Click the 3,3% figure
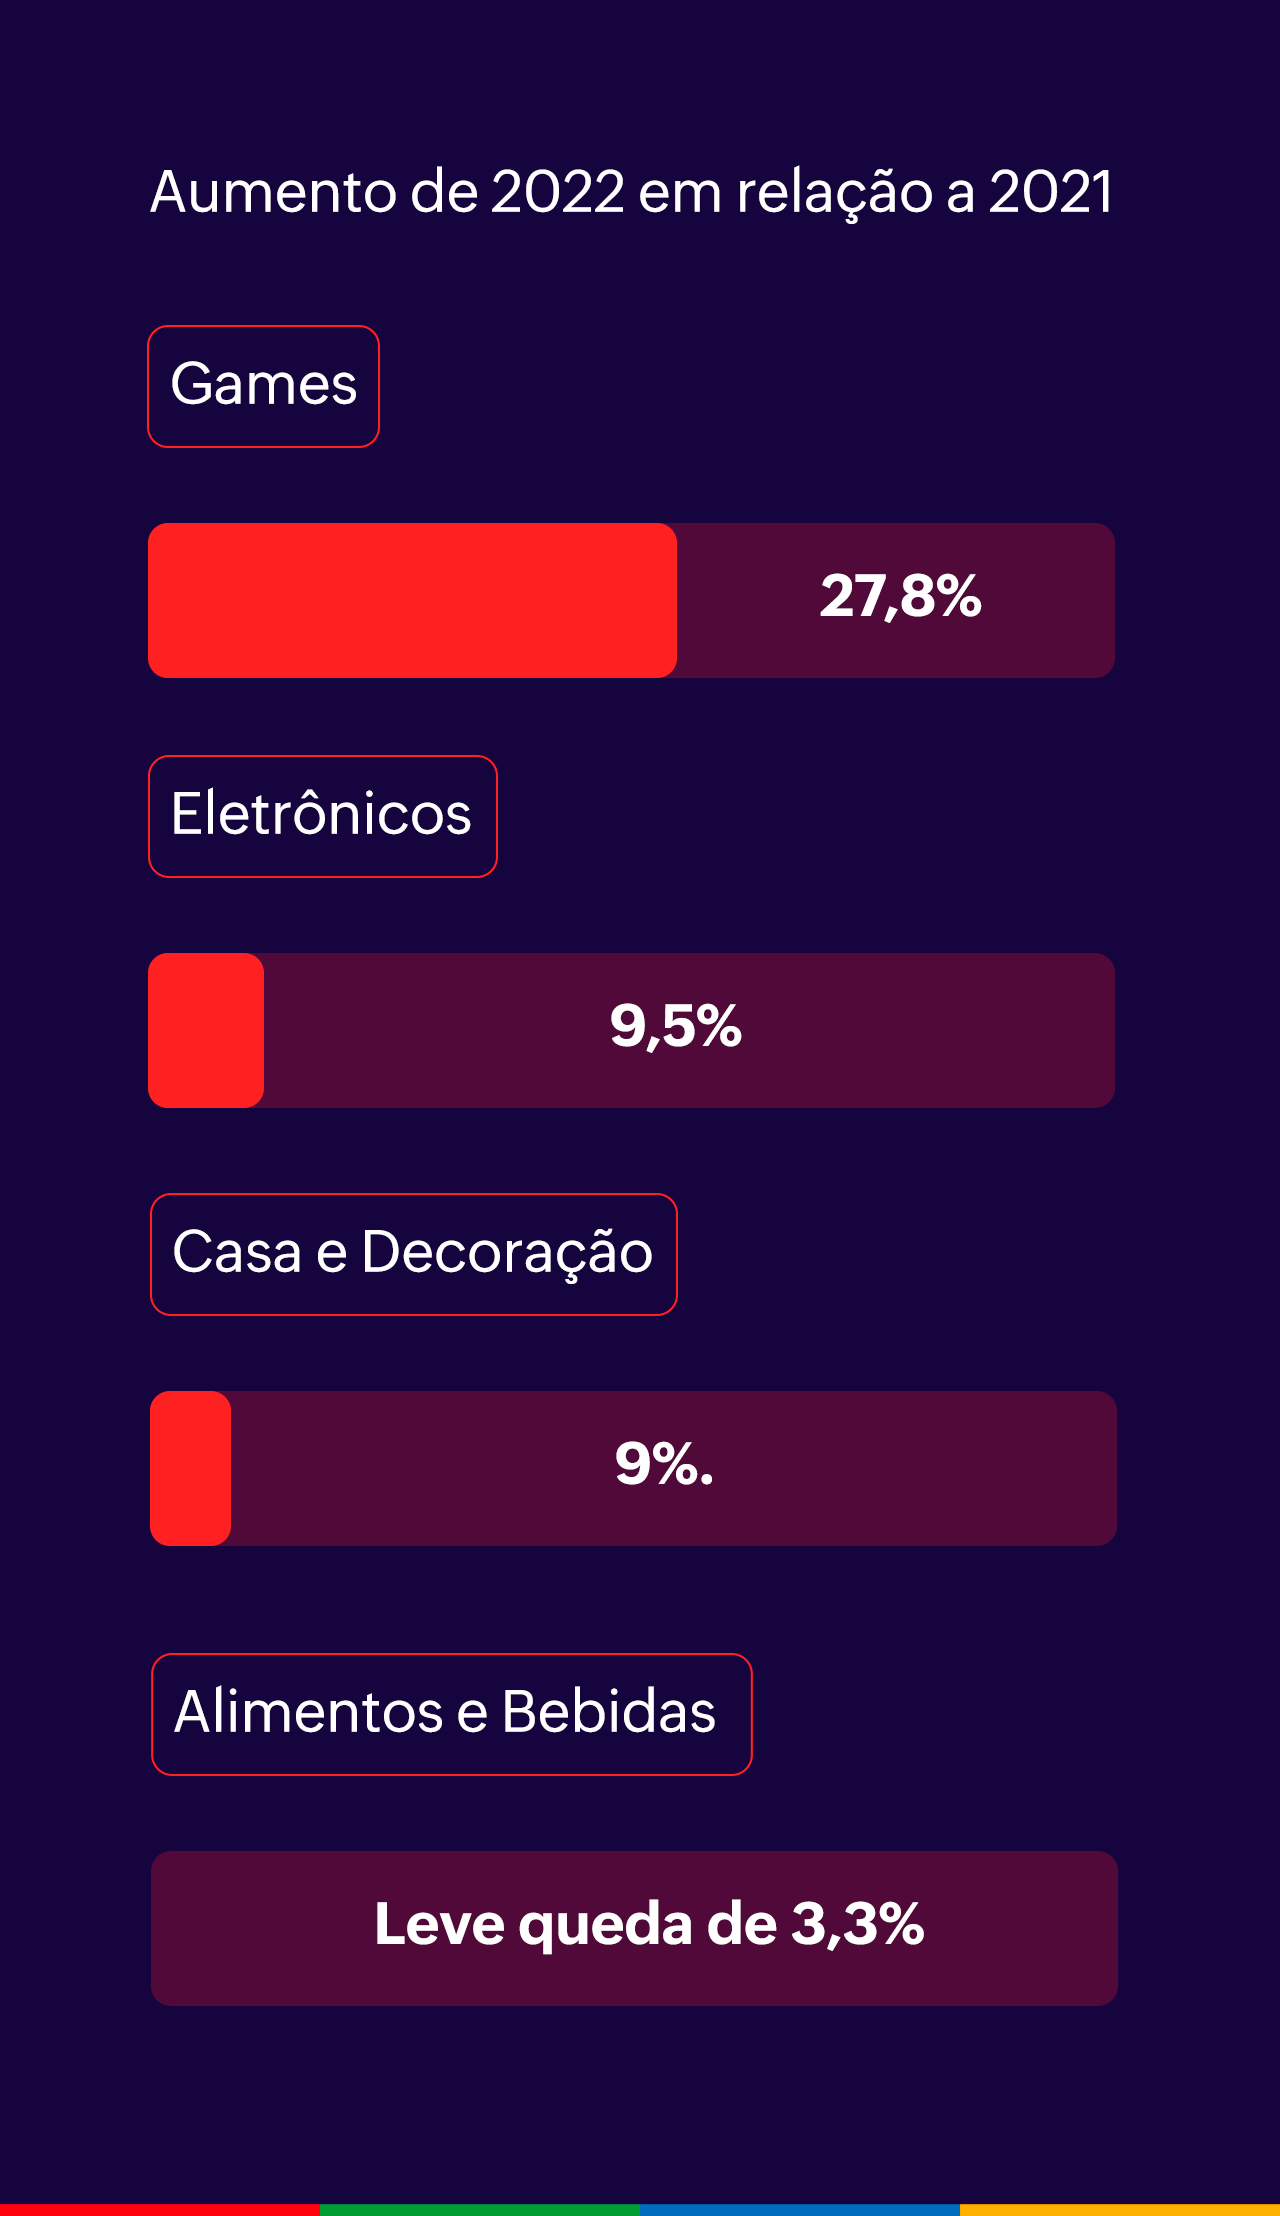Image resolution: width=1280 pixels, height=2216 pixels. tap(857, 1925)
